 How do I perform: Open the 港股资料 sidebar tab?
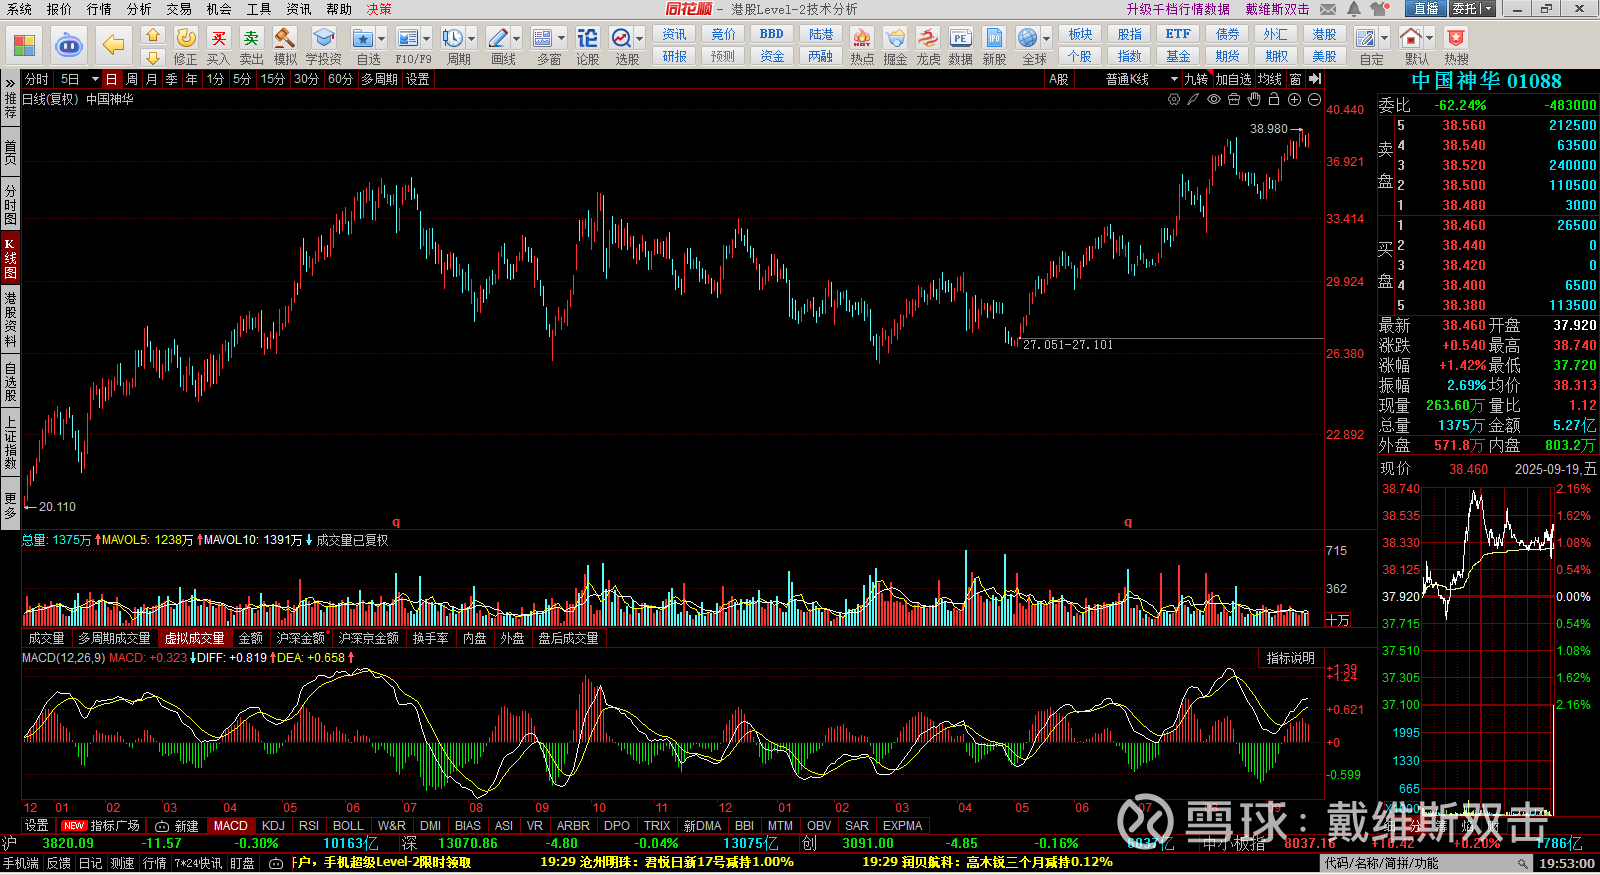(x=10, y=319)
